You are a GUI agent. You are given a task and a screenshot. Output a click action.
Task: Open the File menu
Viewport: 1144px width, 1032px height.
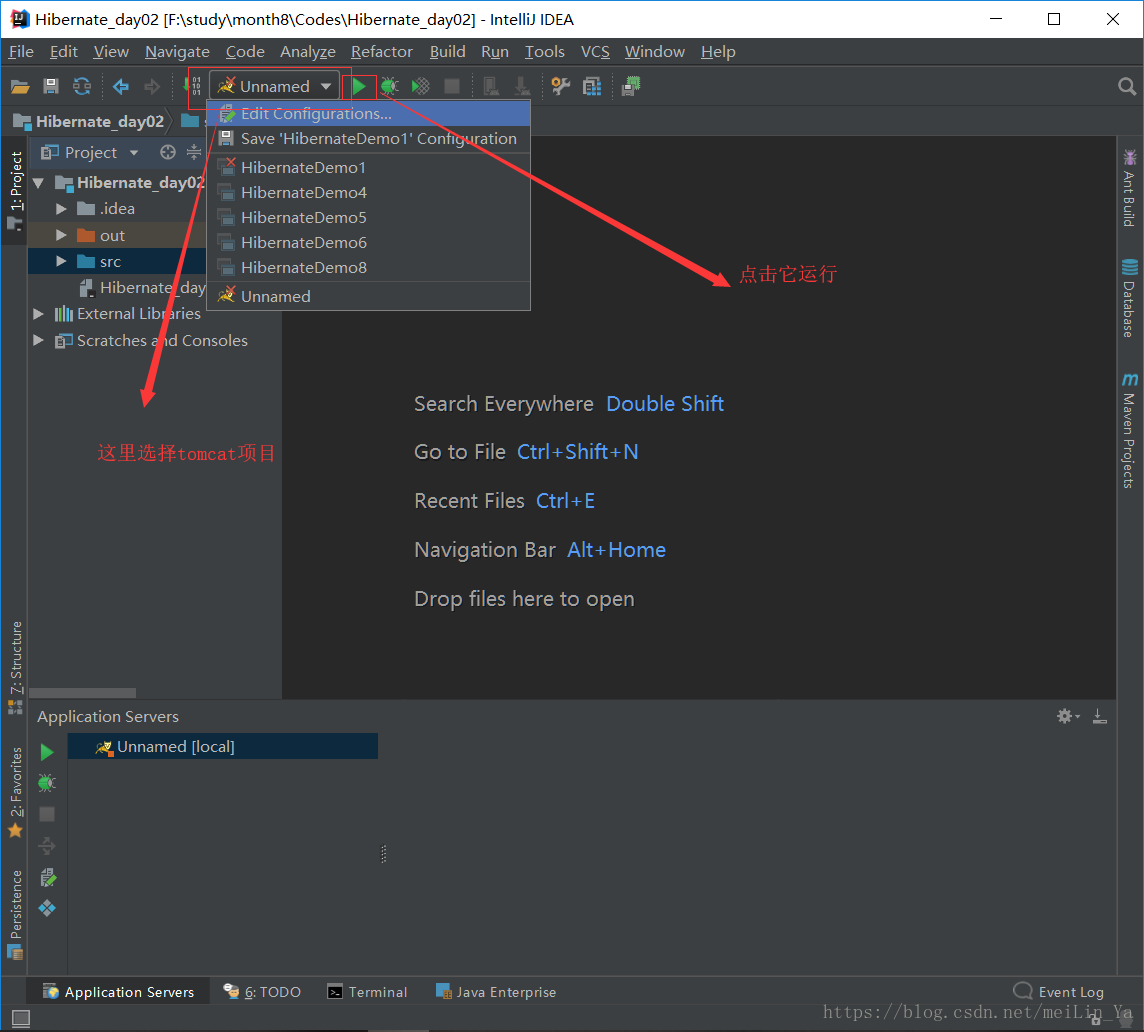pos(21,52)
